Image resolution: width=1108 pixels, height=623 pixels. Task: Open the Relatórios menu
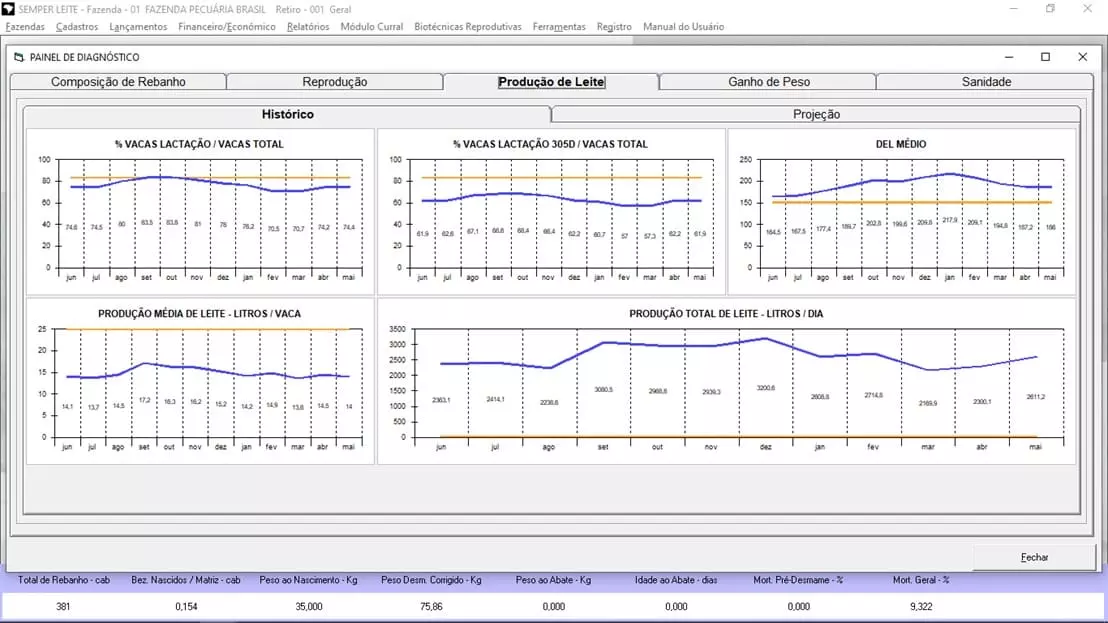(x=307, y=27)
